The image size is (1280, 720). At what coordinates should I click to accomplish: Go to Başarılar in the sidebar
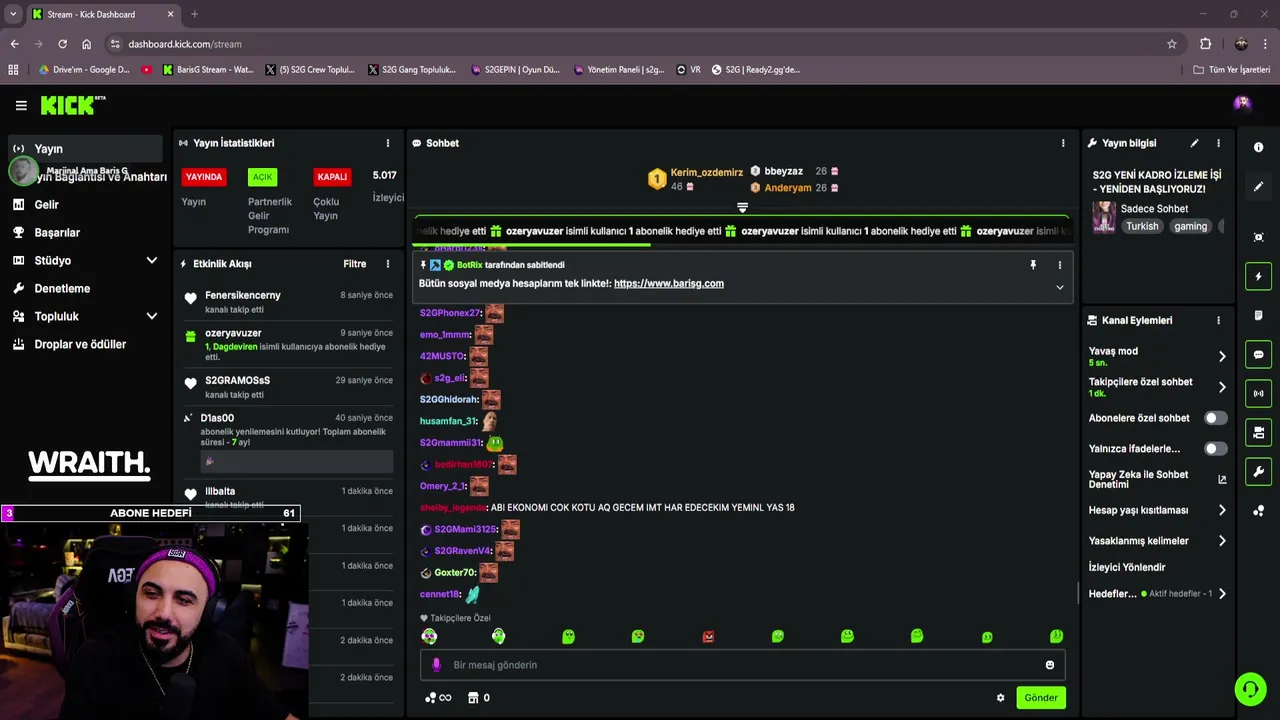click(x=85, y=232)
